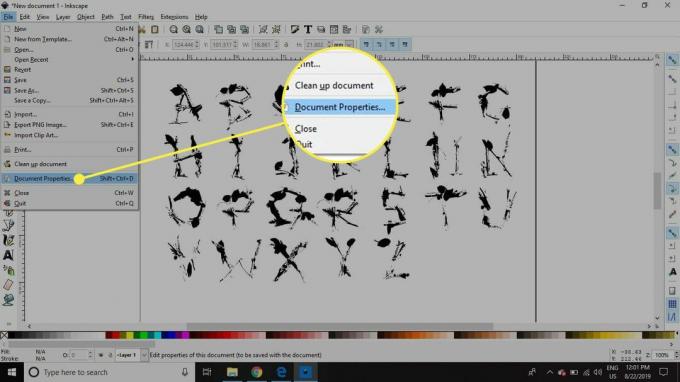Open the XML editor toolbar icon
This screenshot has width=680, height=382.
coord(334,29)
